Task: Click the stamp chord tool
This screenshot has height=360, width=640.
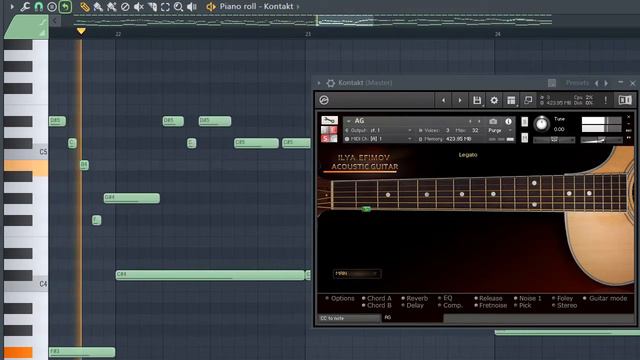Action: 52,7
